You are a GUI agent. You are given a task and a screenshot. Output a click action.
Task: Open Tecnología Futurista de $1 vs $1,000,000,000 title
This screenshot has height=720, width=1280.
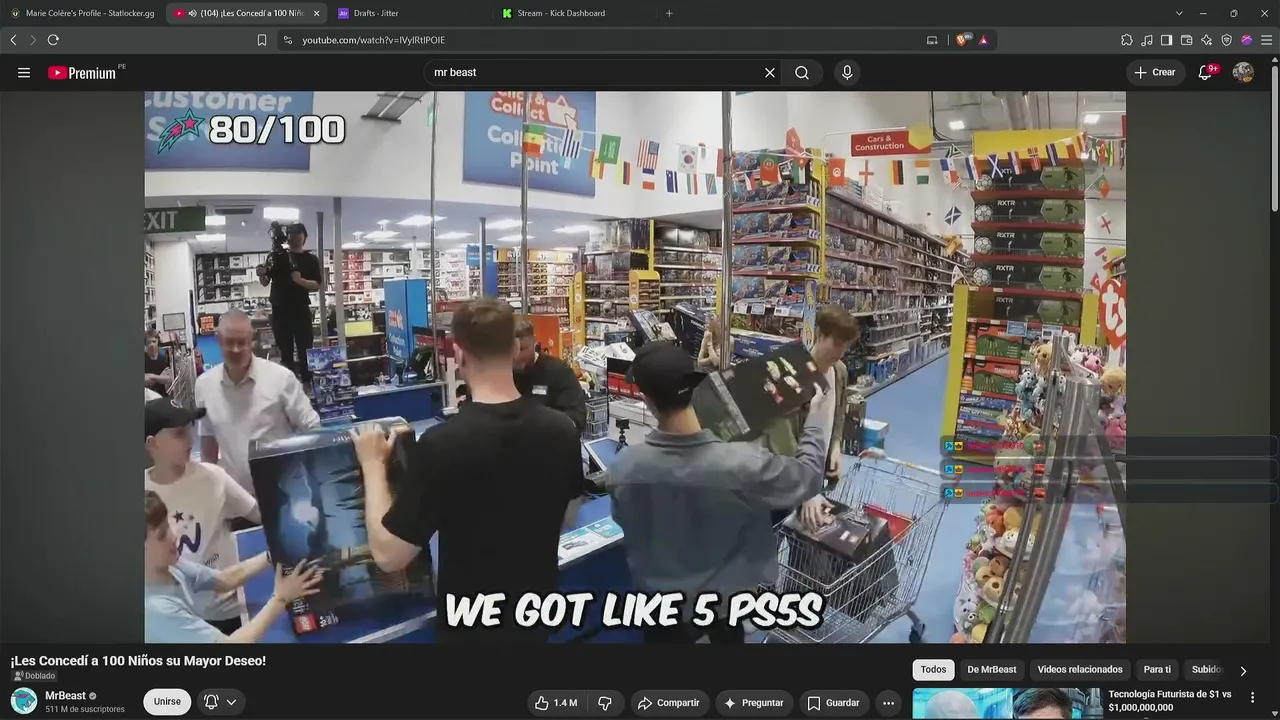pyautogui.click(x=1170, y=700)
